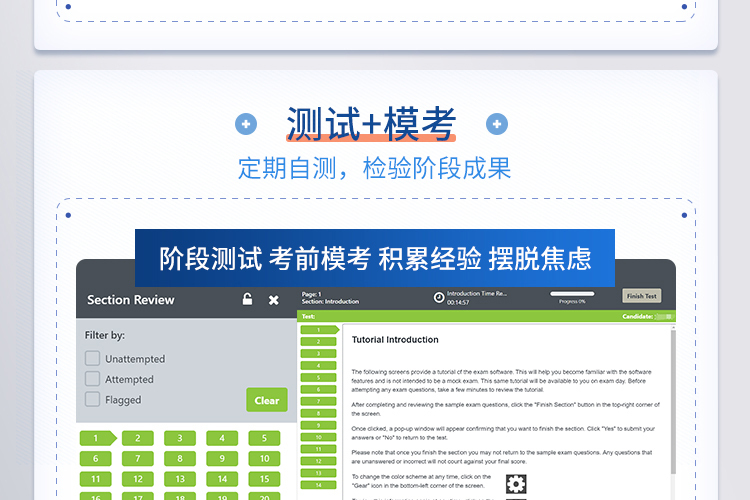750x500 pixels.
Task: Click the blue 阶段测试 考前模考 banner
Action: point(375,258)
